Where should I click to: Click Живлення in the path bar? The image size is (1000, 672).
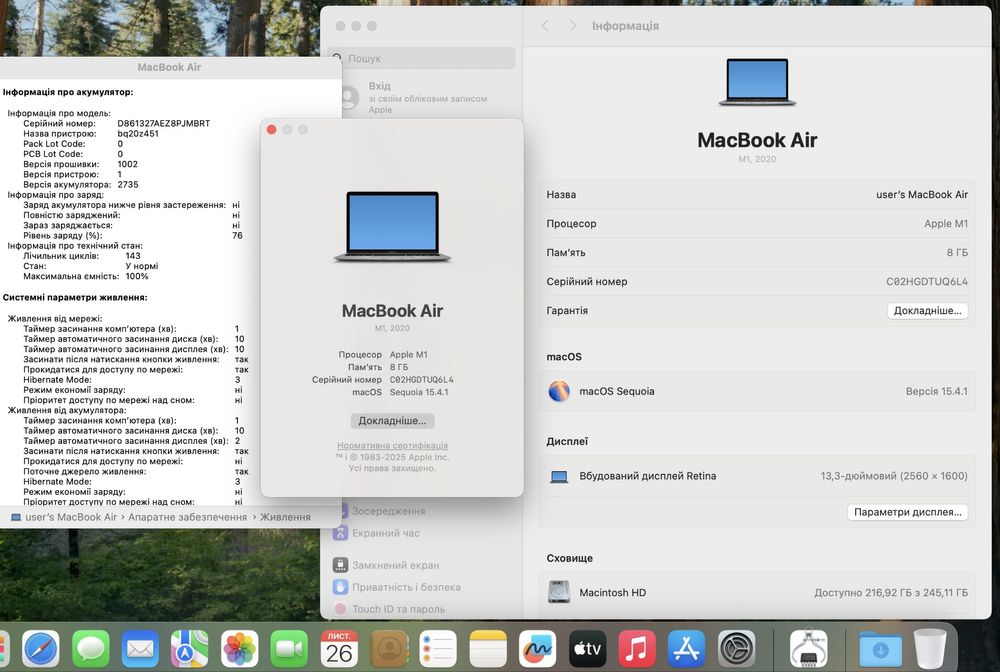pyautogui.click(x=285, y=517)
